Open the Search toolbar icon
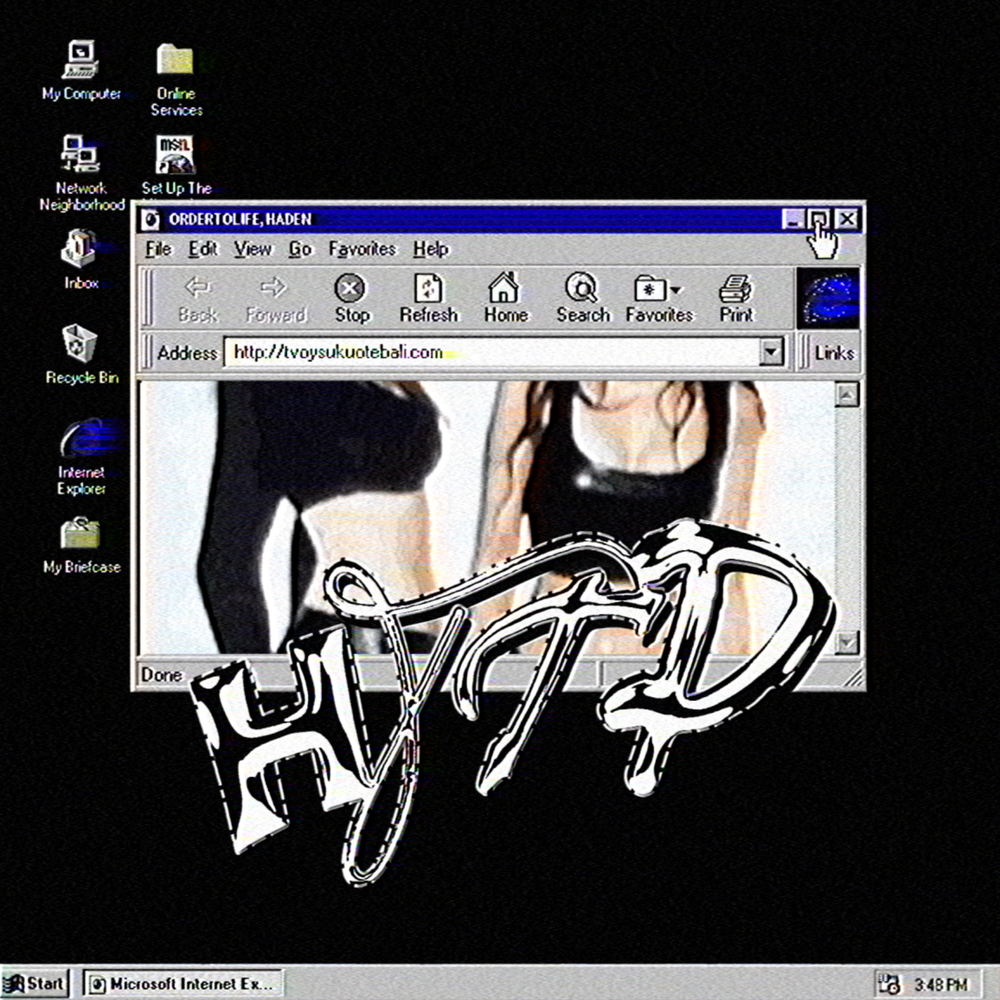The height and width of the screenshot is (1000, 1000). click(x=581, y=290)
